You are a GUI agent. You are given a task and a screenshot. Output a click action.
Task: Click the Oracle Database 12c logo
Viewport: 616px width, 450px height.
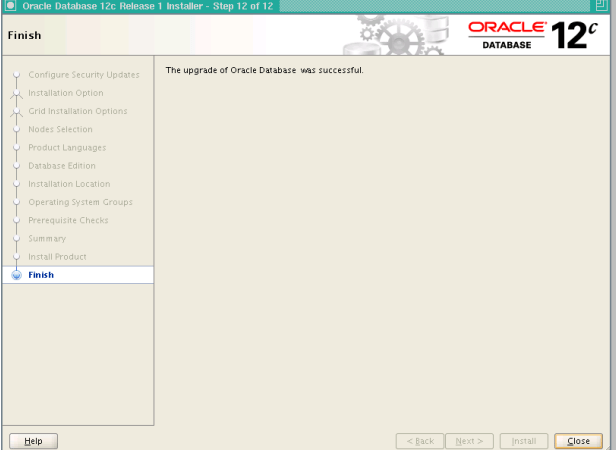(x=532, y=35)
